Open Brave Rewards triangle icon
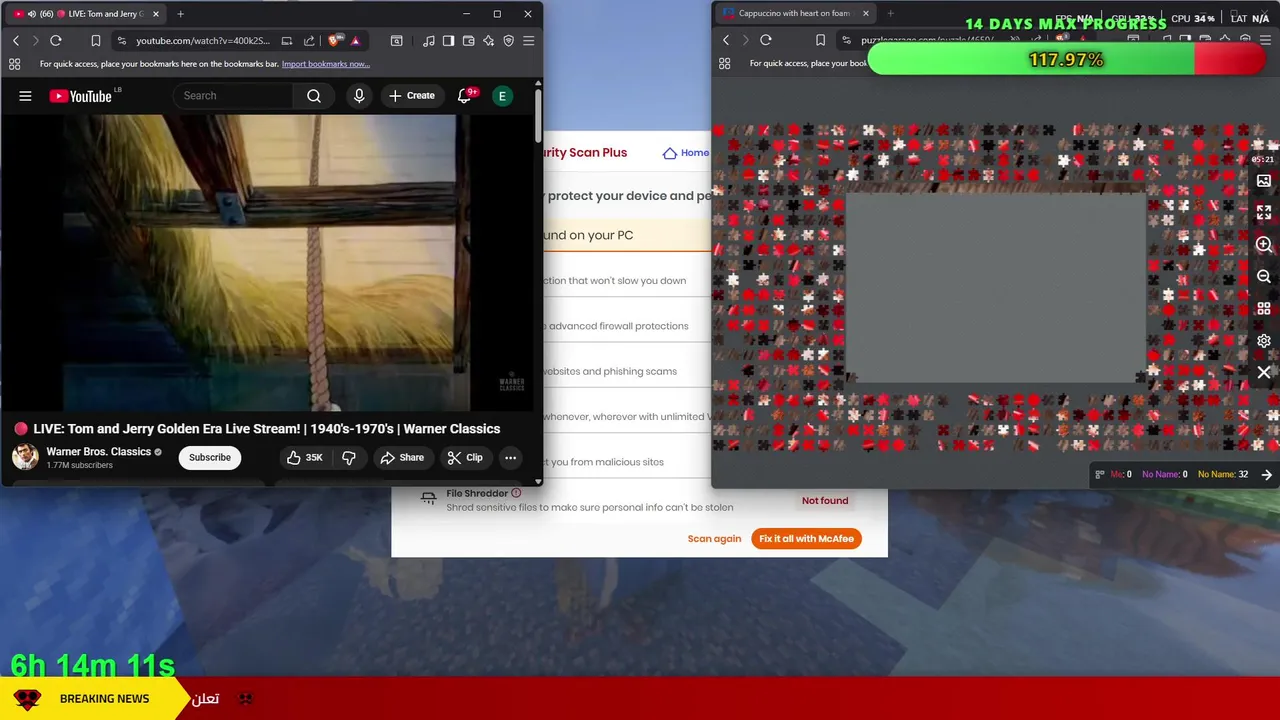The width and height of the screenshot is (1280, 720). [355, 41]
